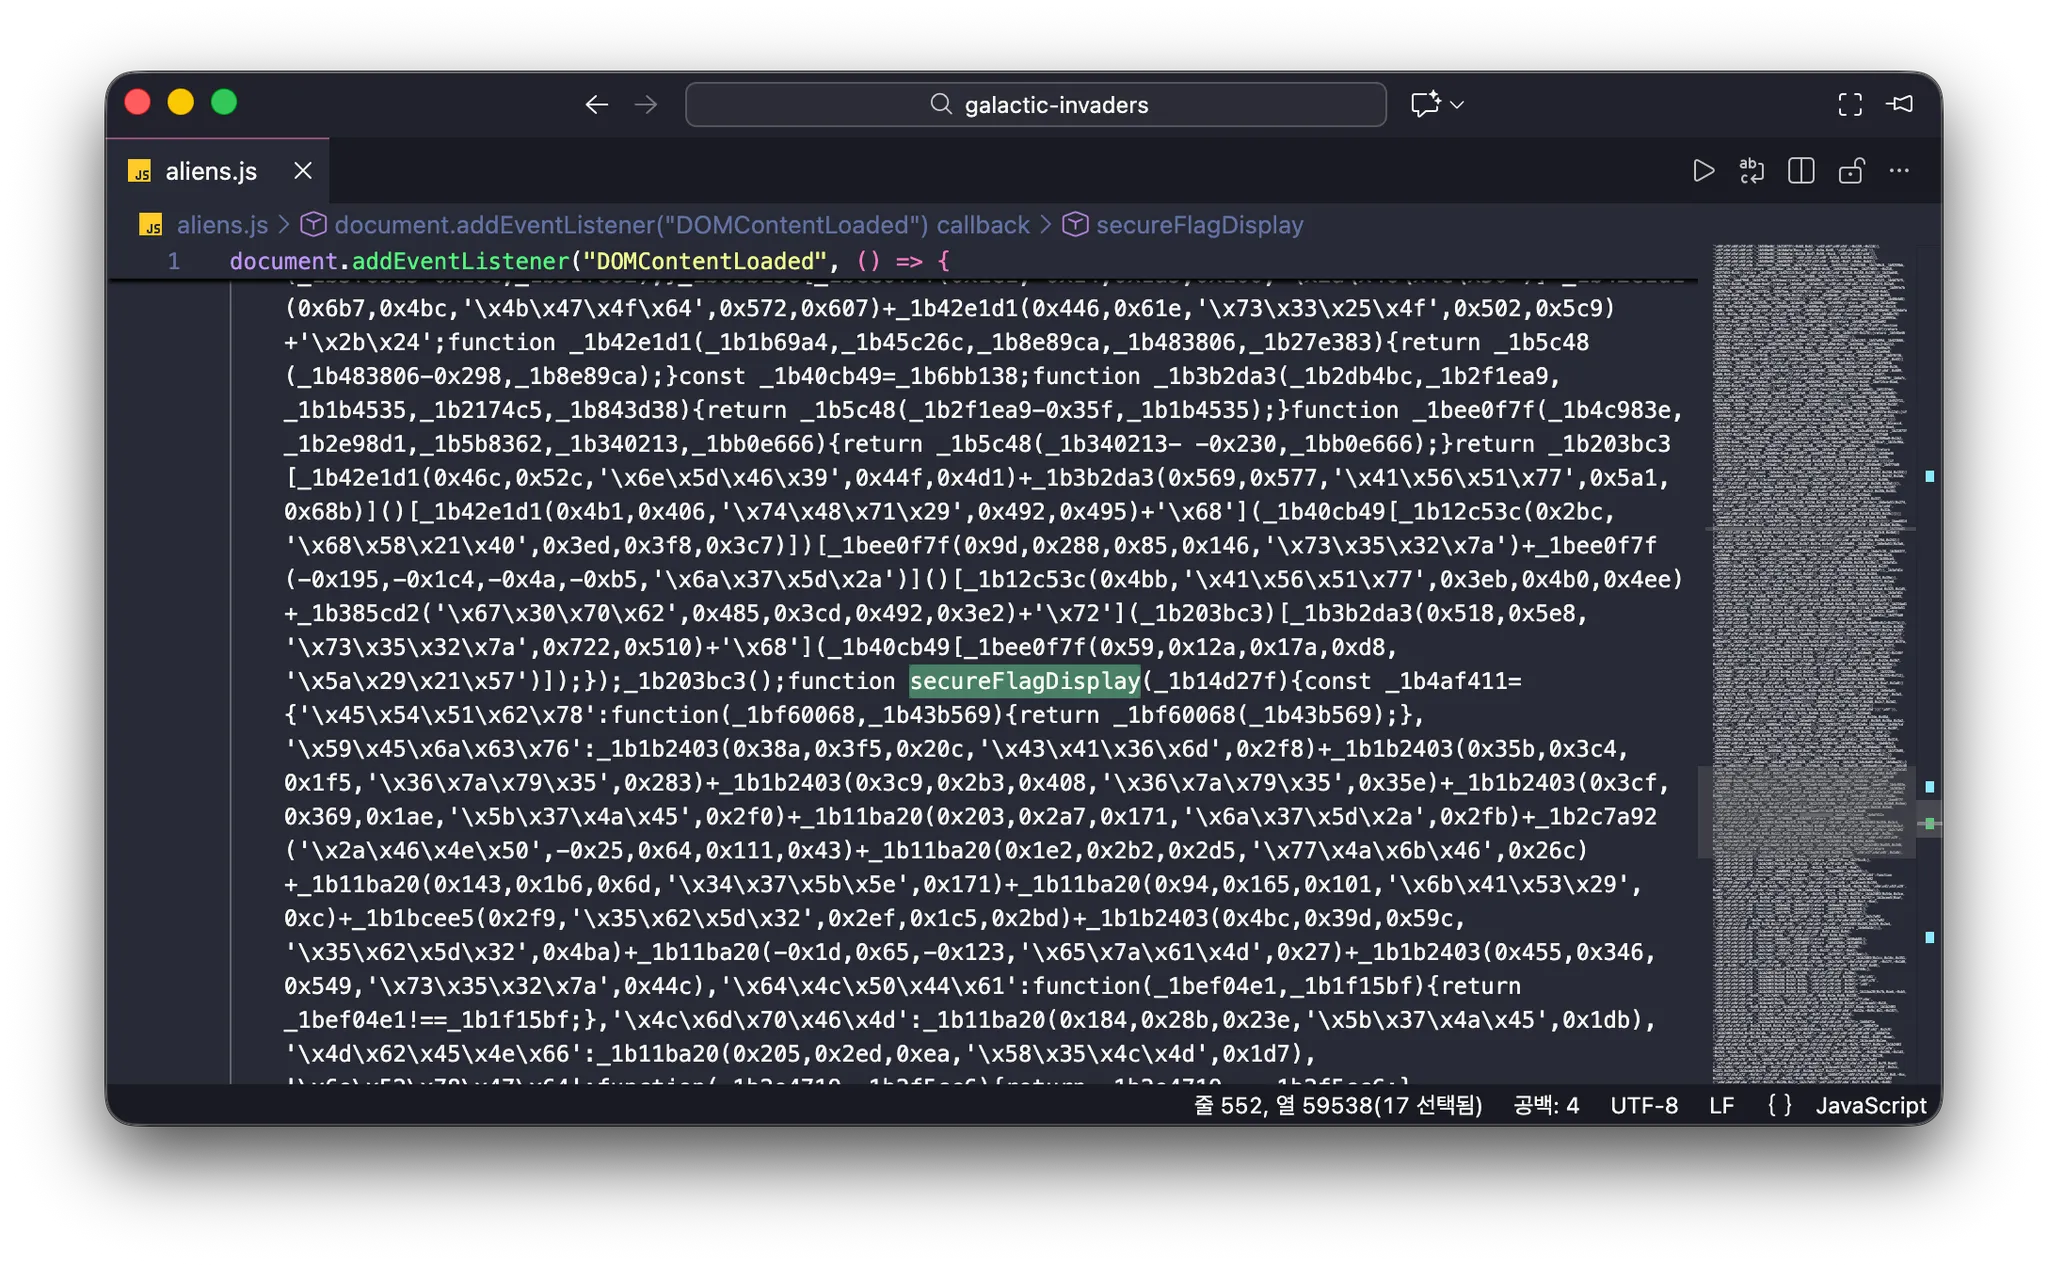Toggle the editor lock icon
The height and width of the screenshot is (1265, 2048).
point(1851,171)
